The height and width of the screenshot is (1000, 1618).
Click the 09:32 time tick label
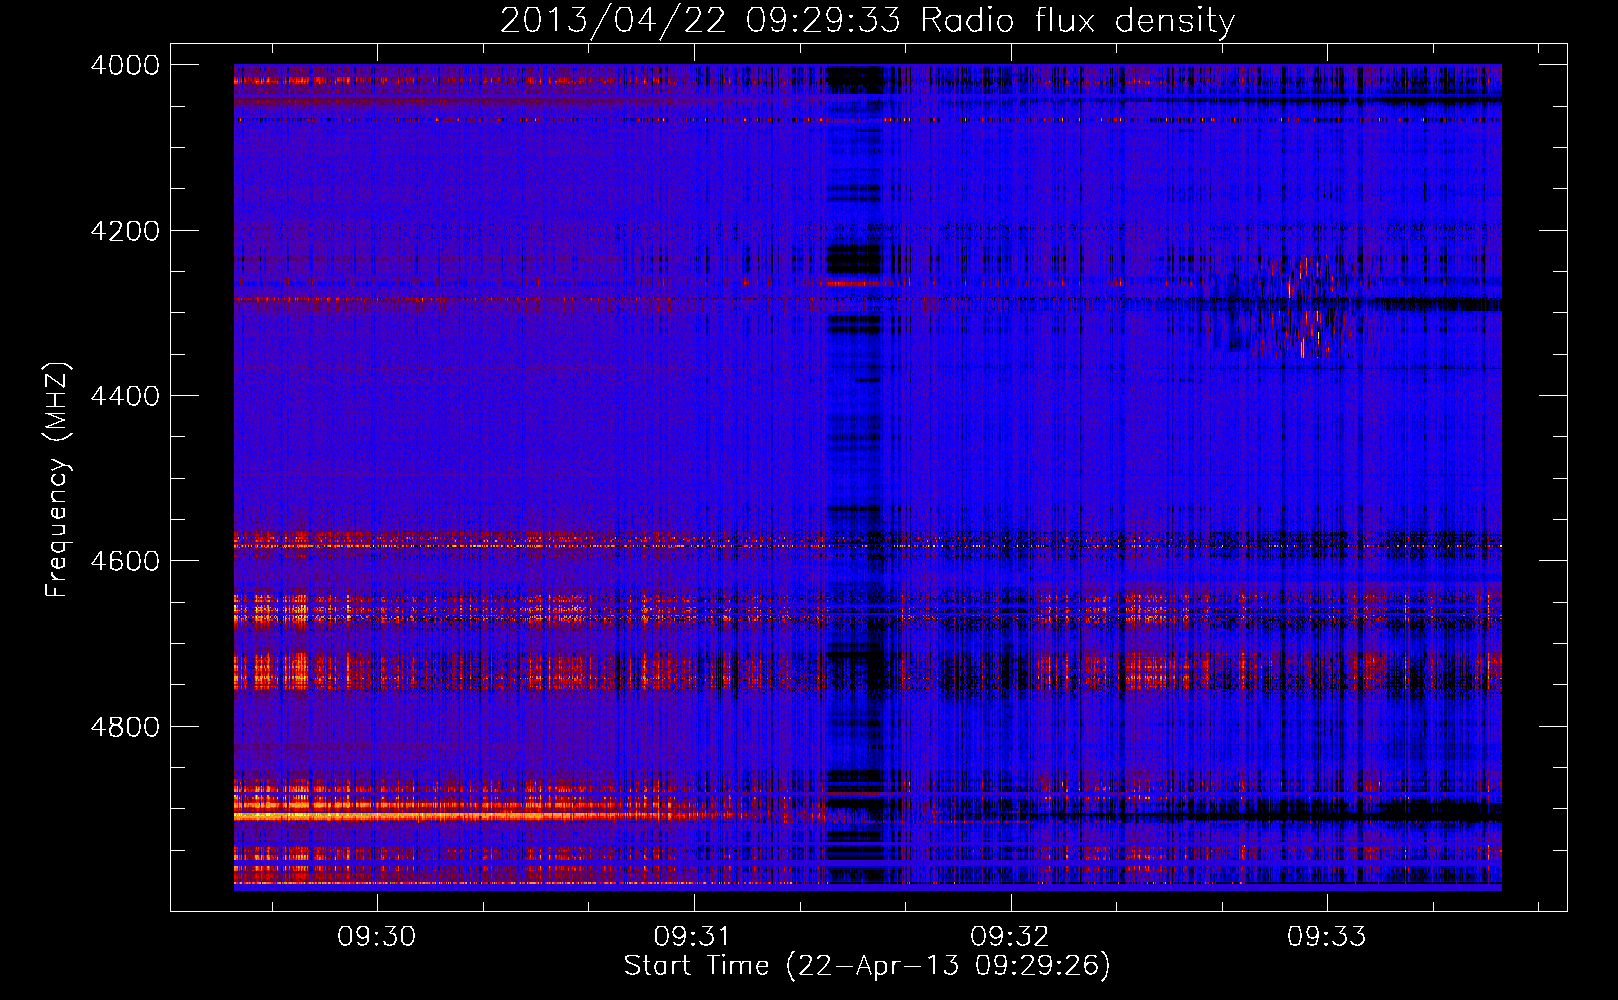(x=1010, y=937)
